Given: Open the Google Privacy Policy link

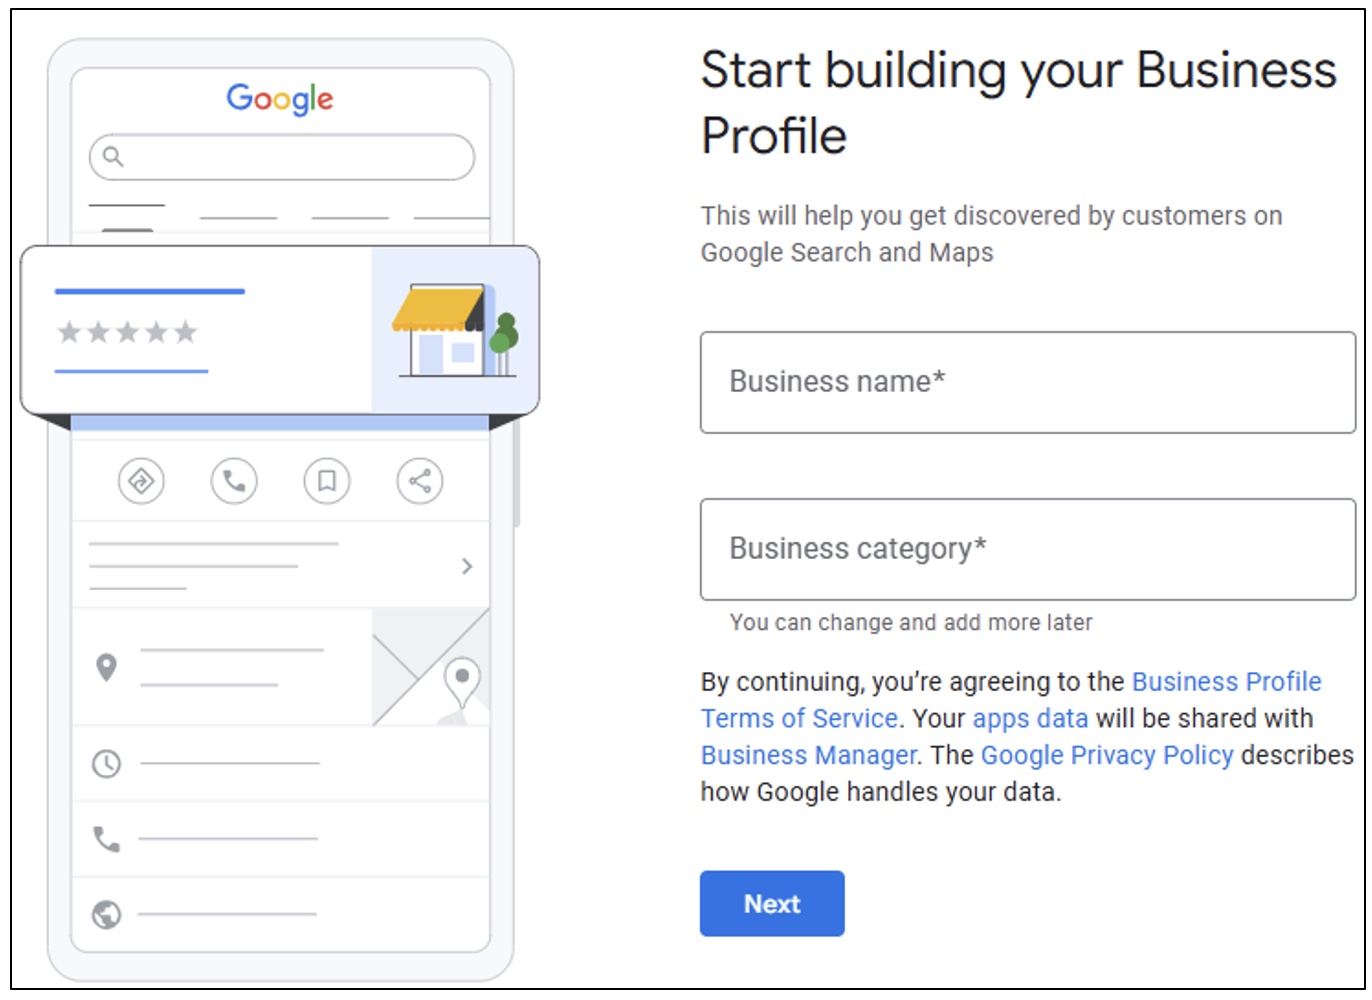Looking at the screenshot, I should pyautogui.click(x=1106, y=755).
